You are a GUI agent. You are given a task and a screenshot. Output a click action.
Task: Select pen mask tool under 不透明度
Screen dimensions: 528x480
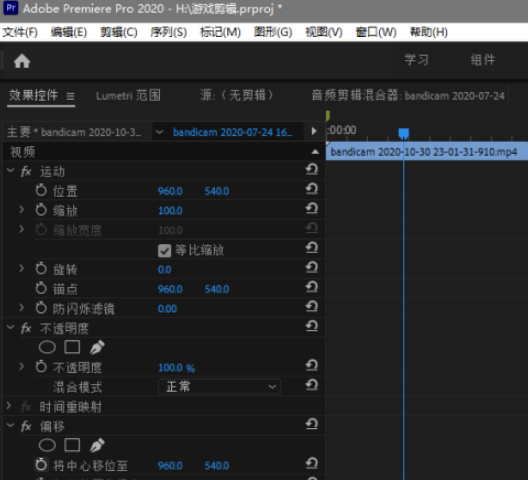(x=97, y=347)
